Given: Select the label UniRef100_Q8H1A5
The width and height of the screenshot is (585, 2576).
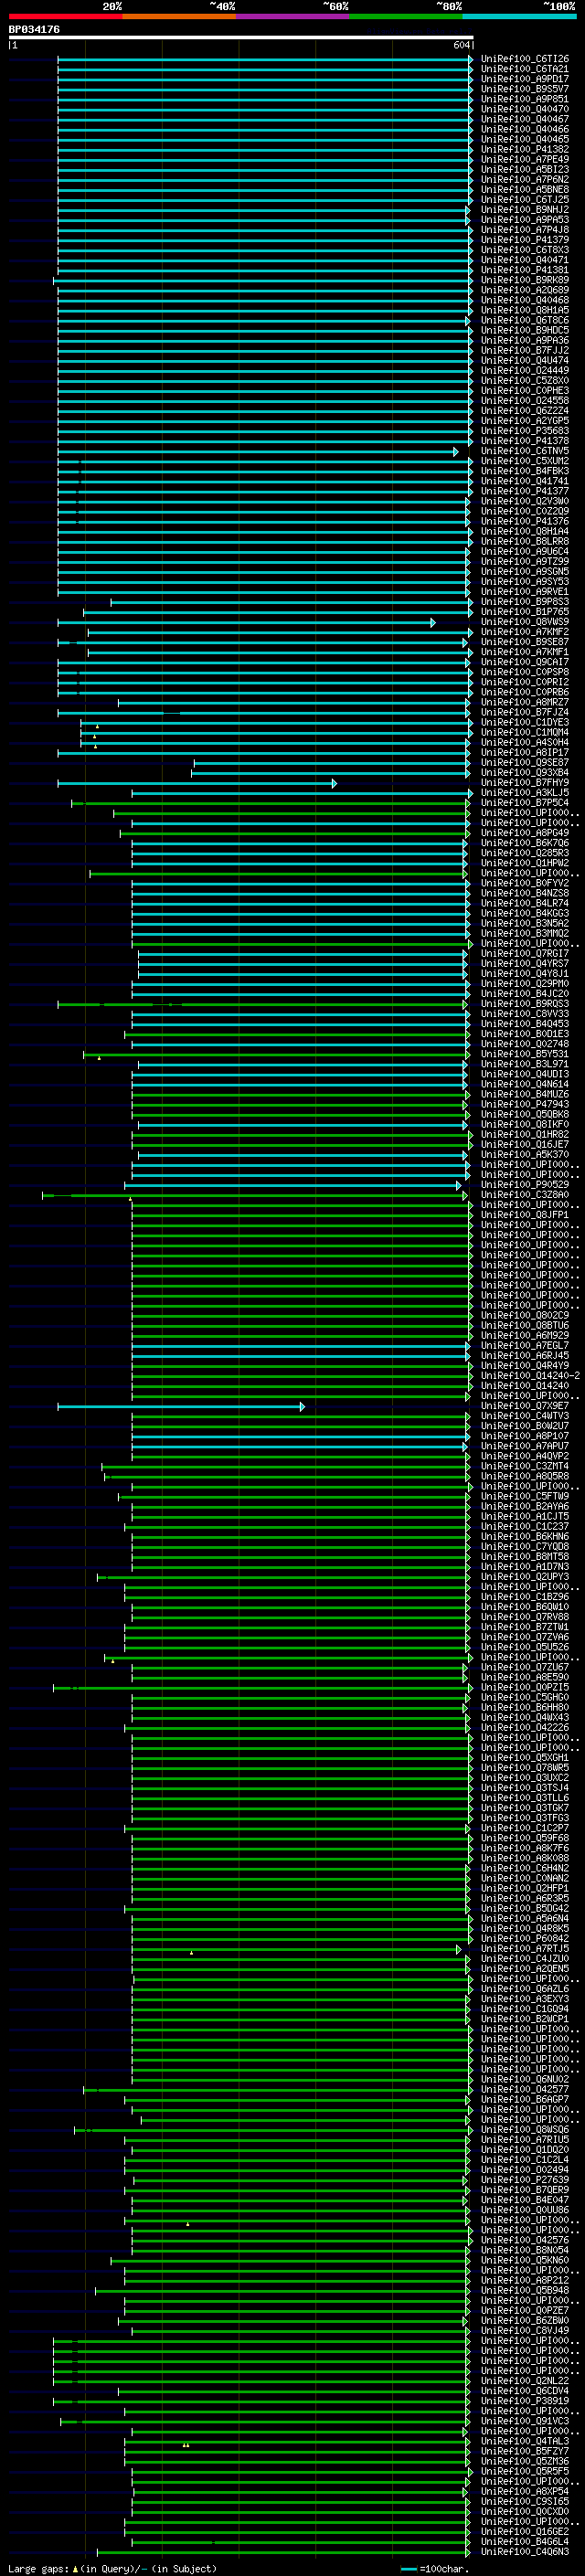Looking at the screenshot, I should (x=525, y=310).
